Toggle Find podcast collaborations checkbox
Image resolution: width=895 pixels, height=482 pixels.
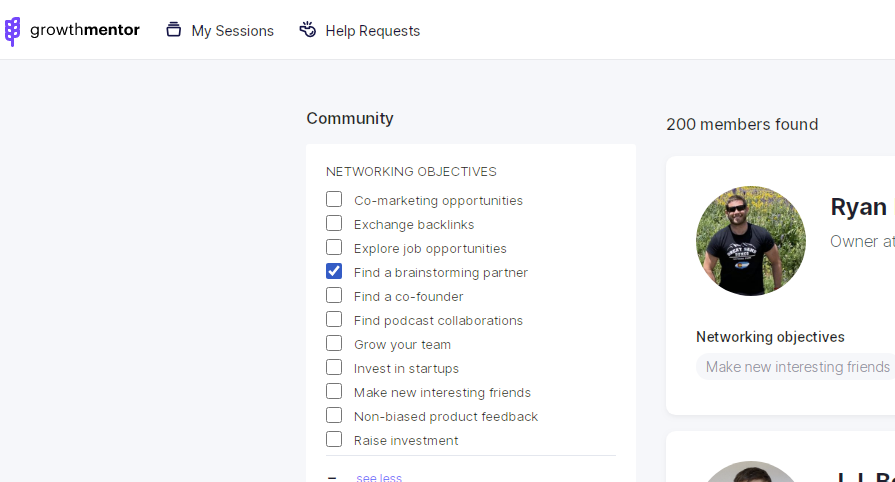[334, 319]
